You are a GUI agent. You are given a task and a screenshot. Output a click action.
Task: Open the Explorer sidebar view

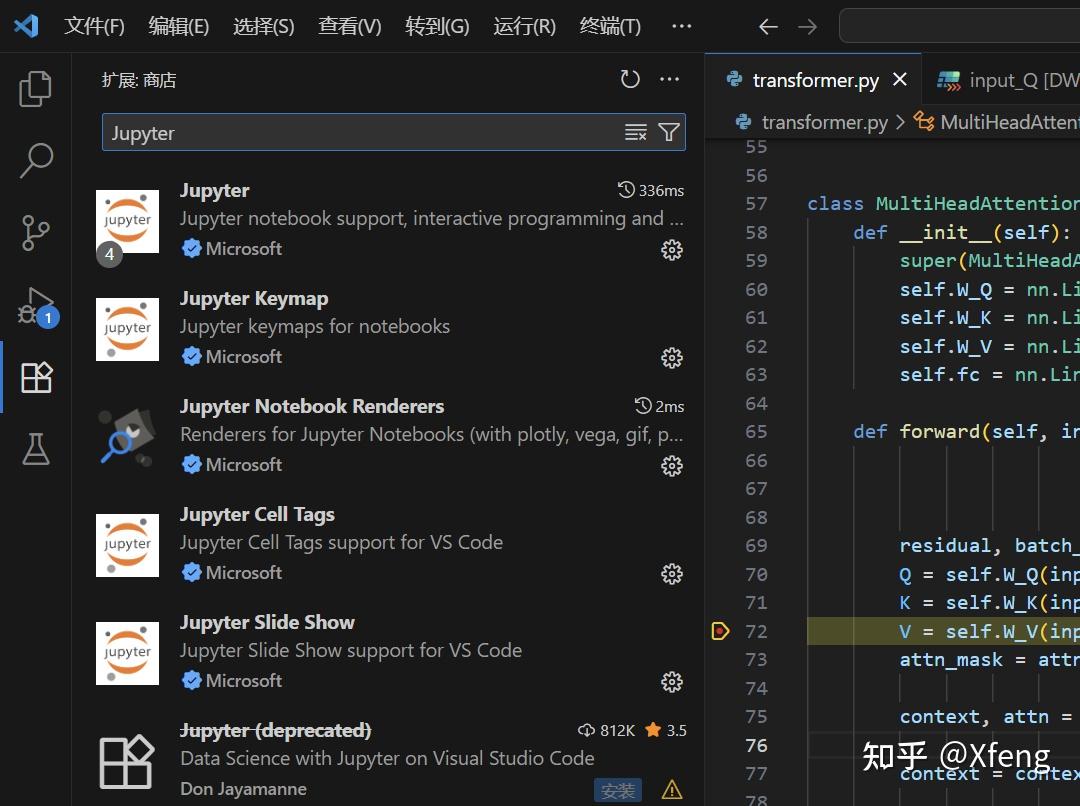(35, 88)
